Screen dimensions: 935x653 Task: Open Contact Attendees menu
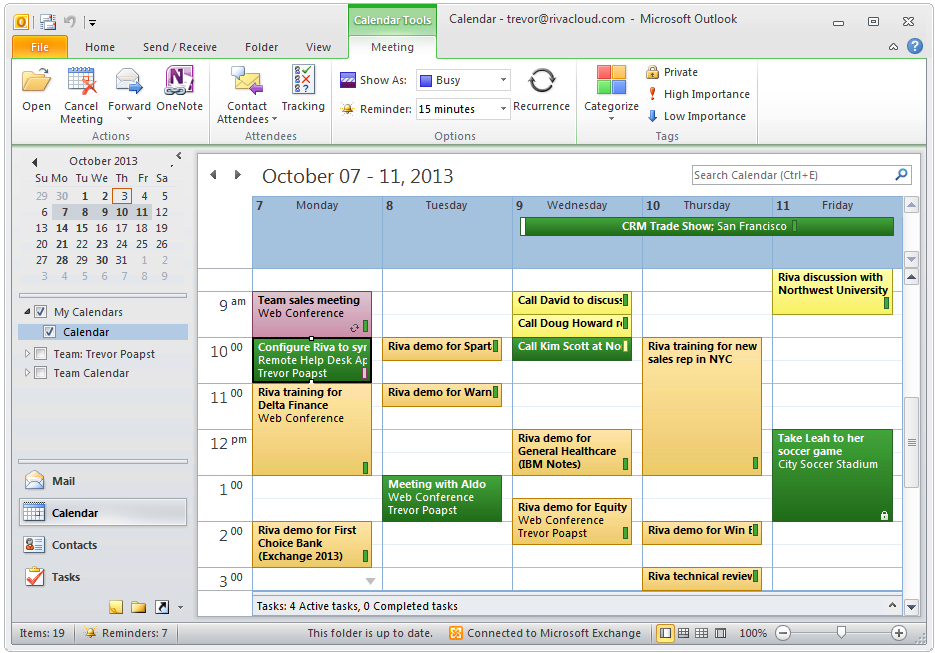click(247, 95)
